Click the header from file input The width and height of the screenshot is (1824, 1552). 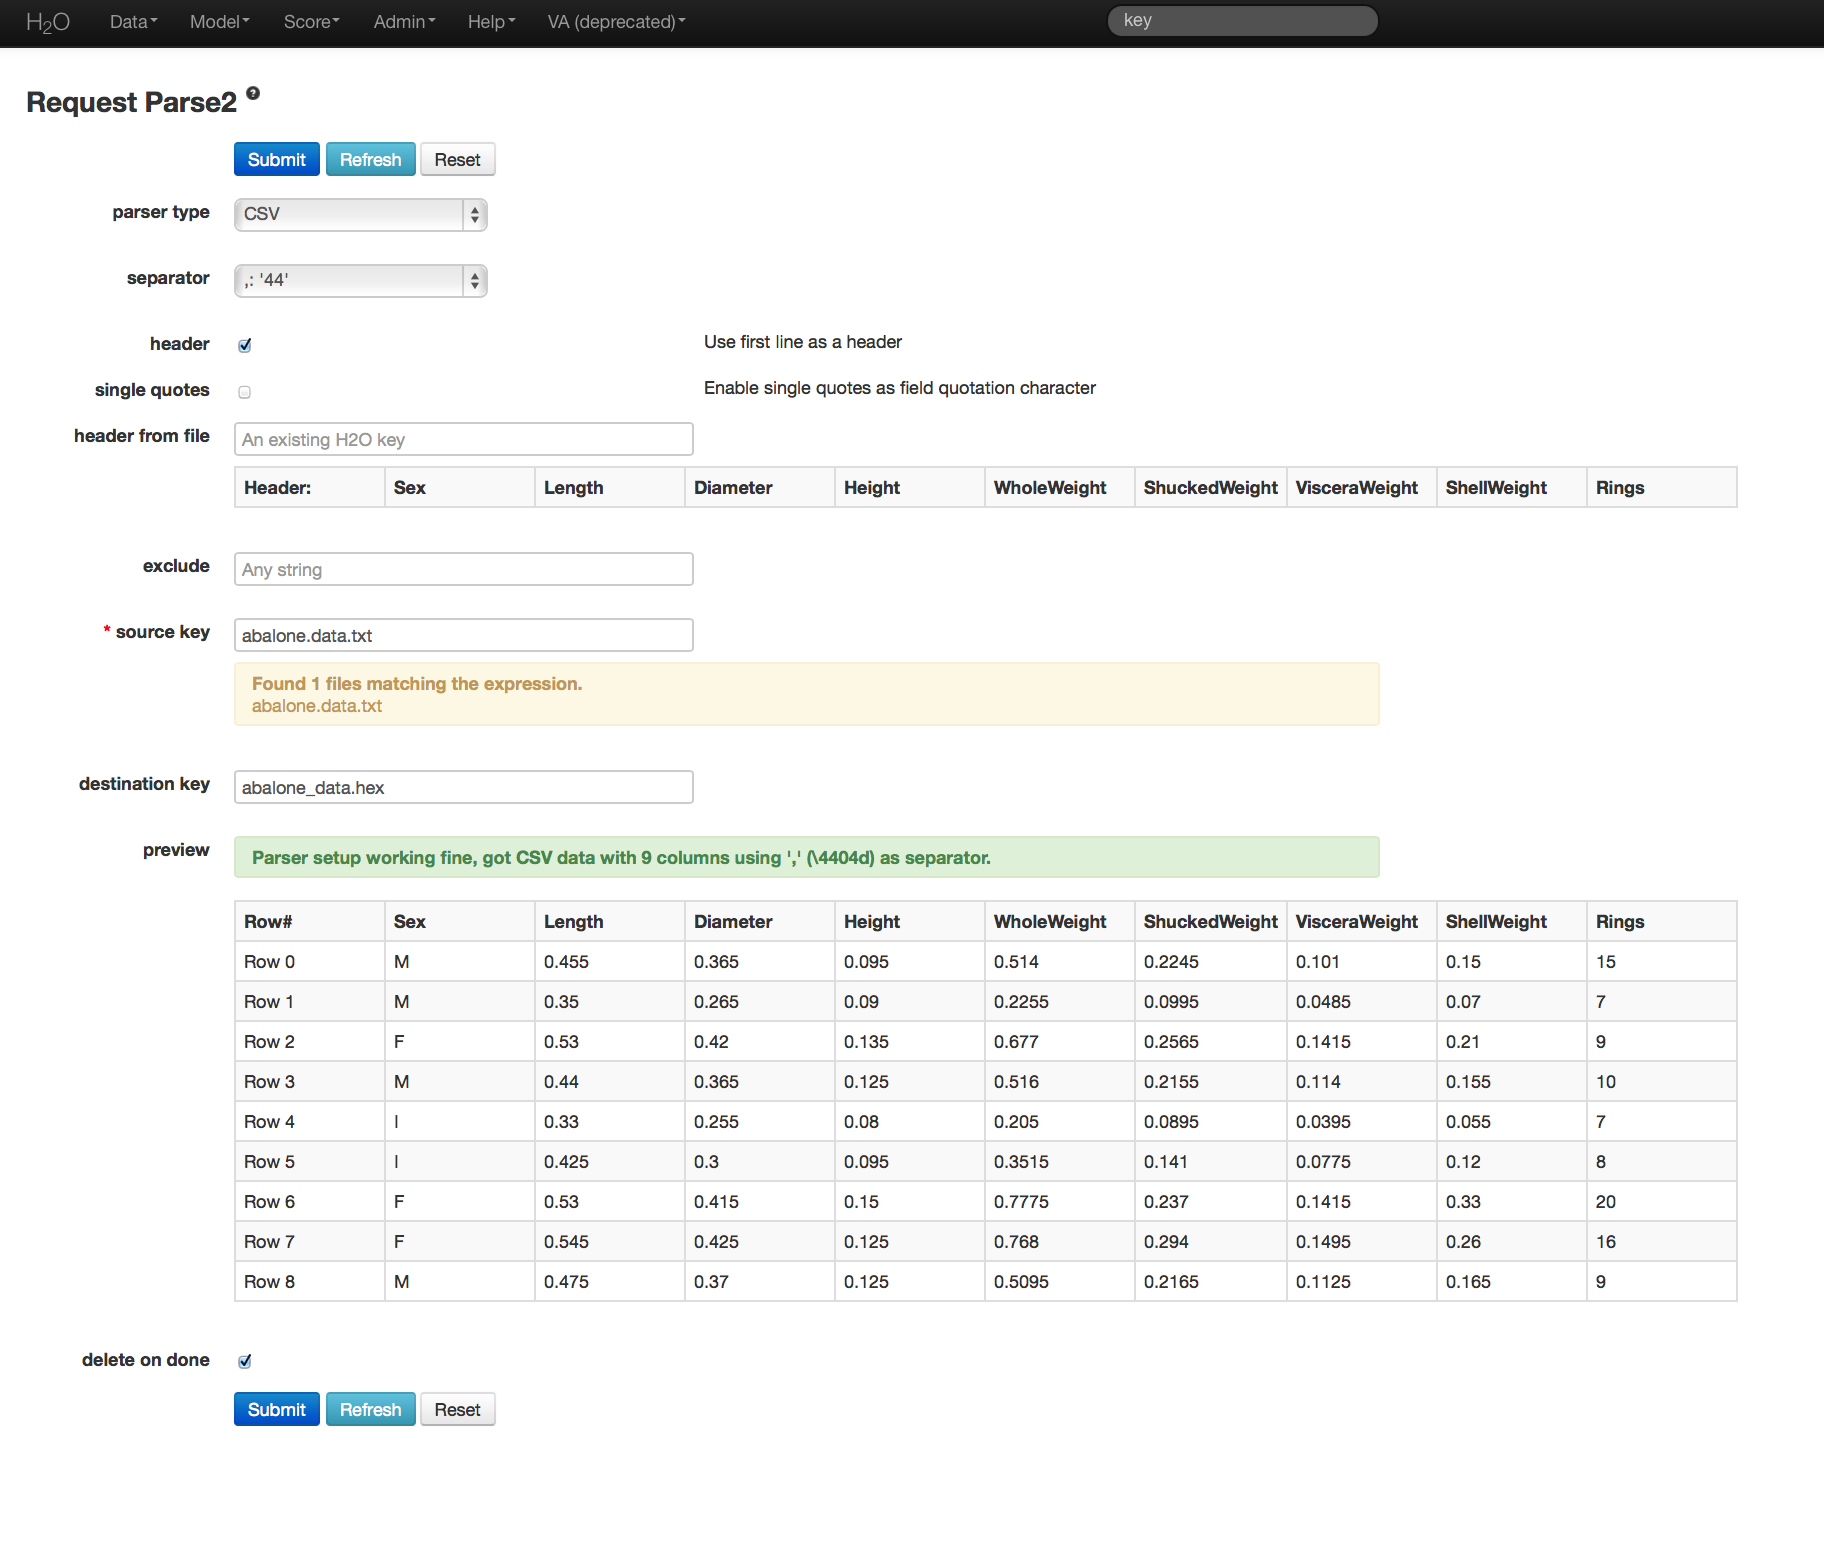click(x=463, y=440)
